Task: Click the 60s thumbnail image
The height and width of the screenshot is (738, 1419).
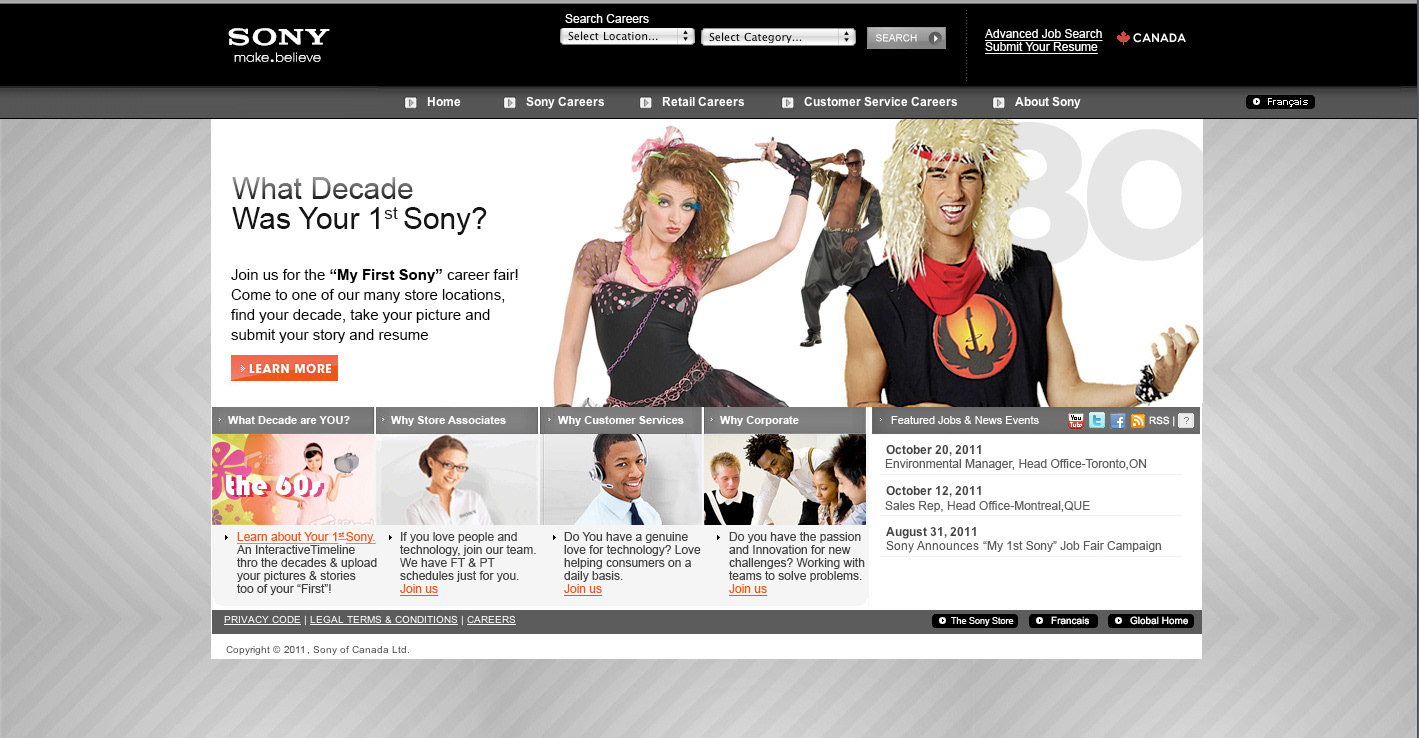Action: (x=293, y=479)
